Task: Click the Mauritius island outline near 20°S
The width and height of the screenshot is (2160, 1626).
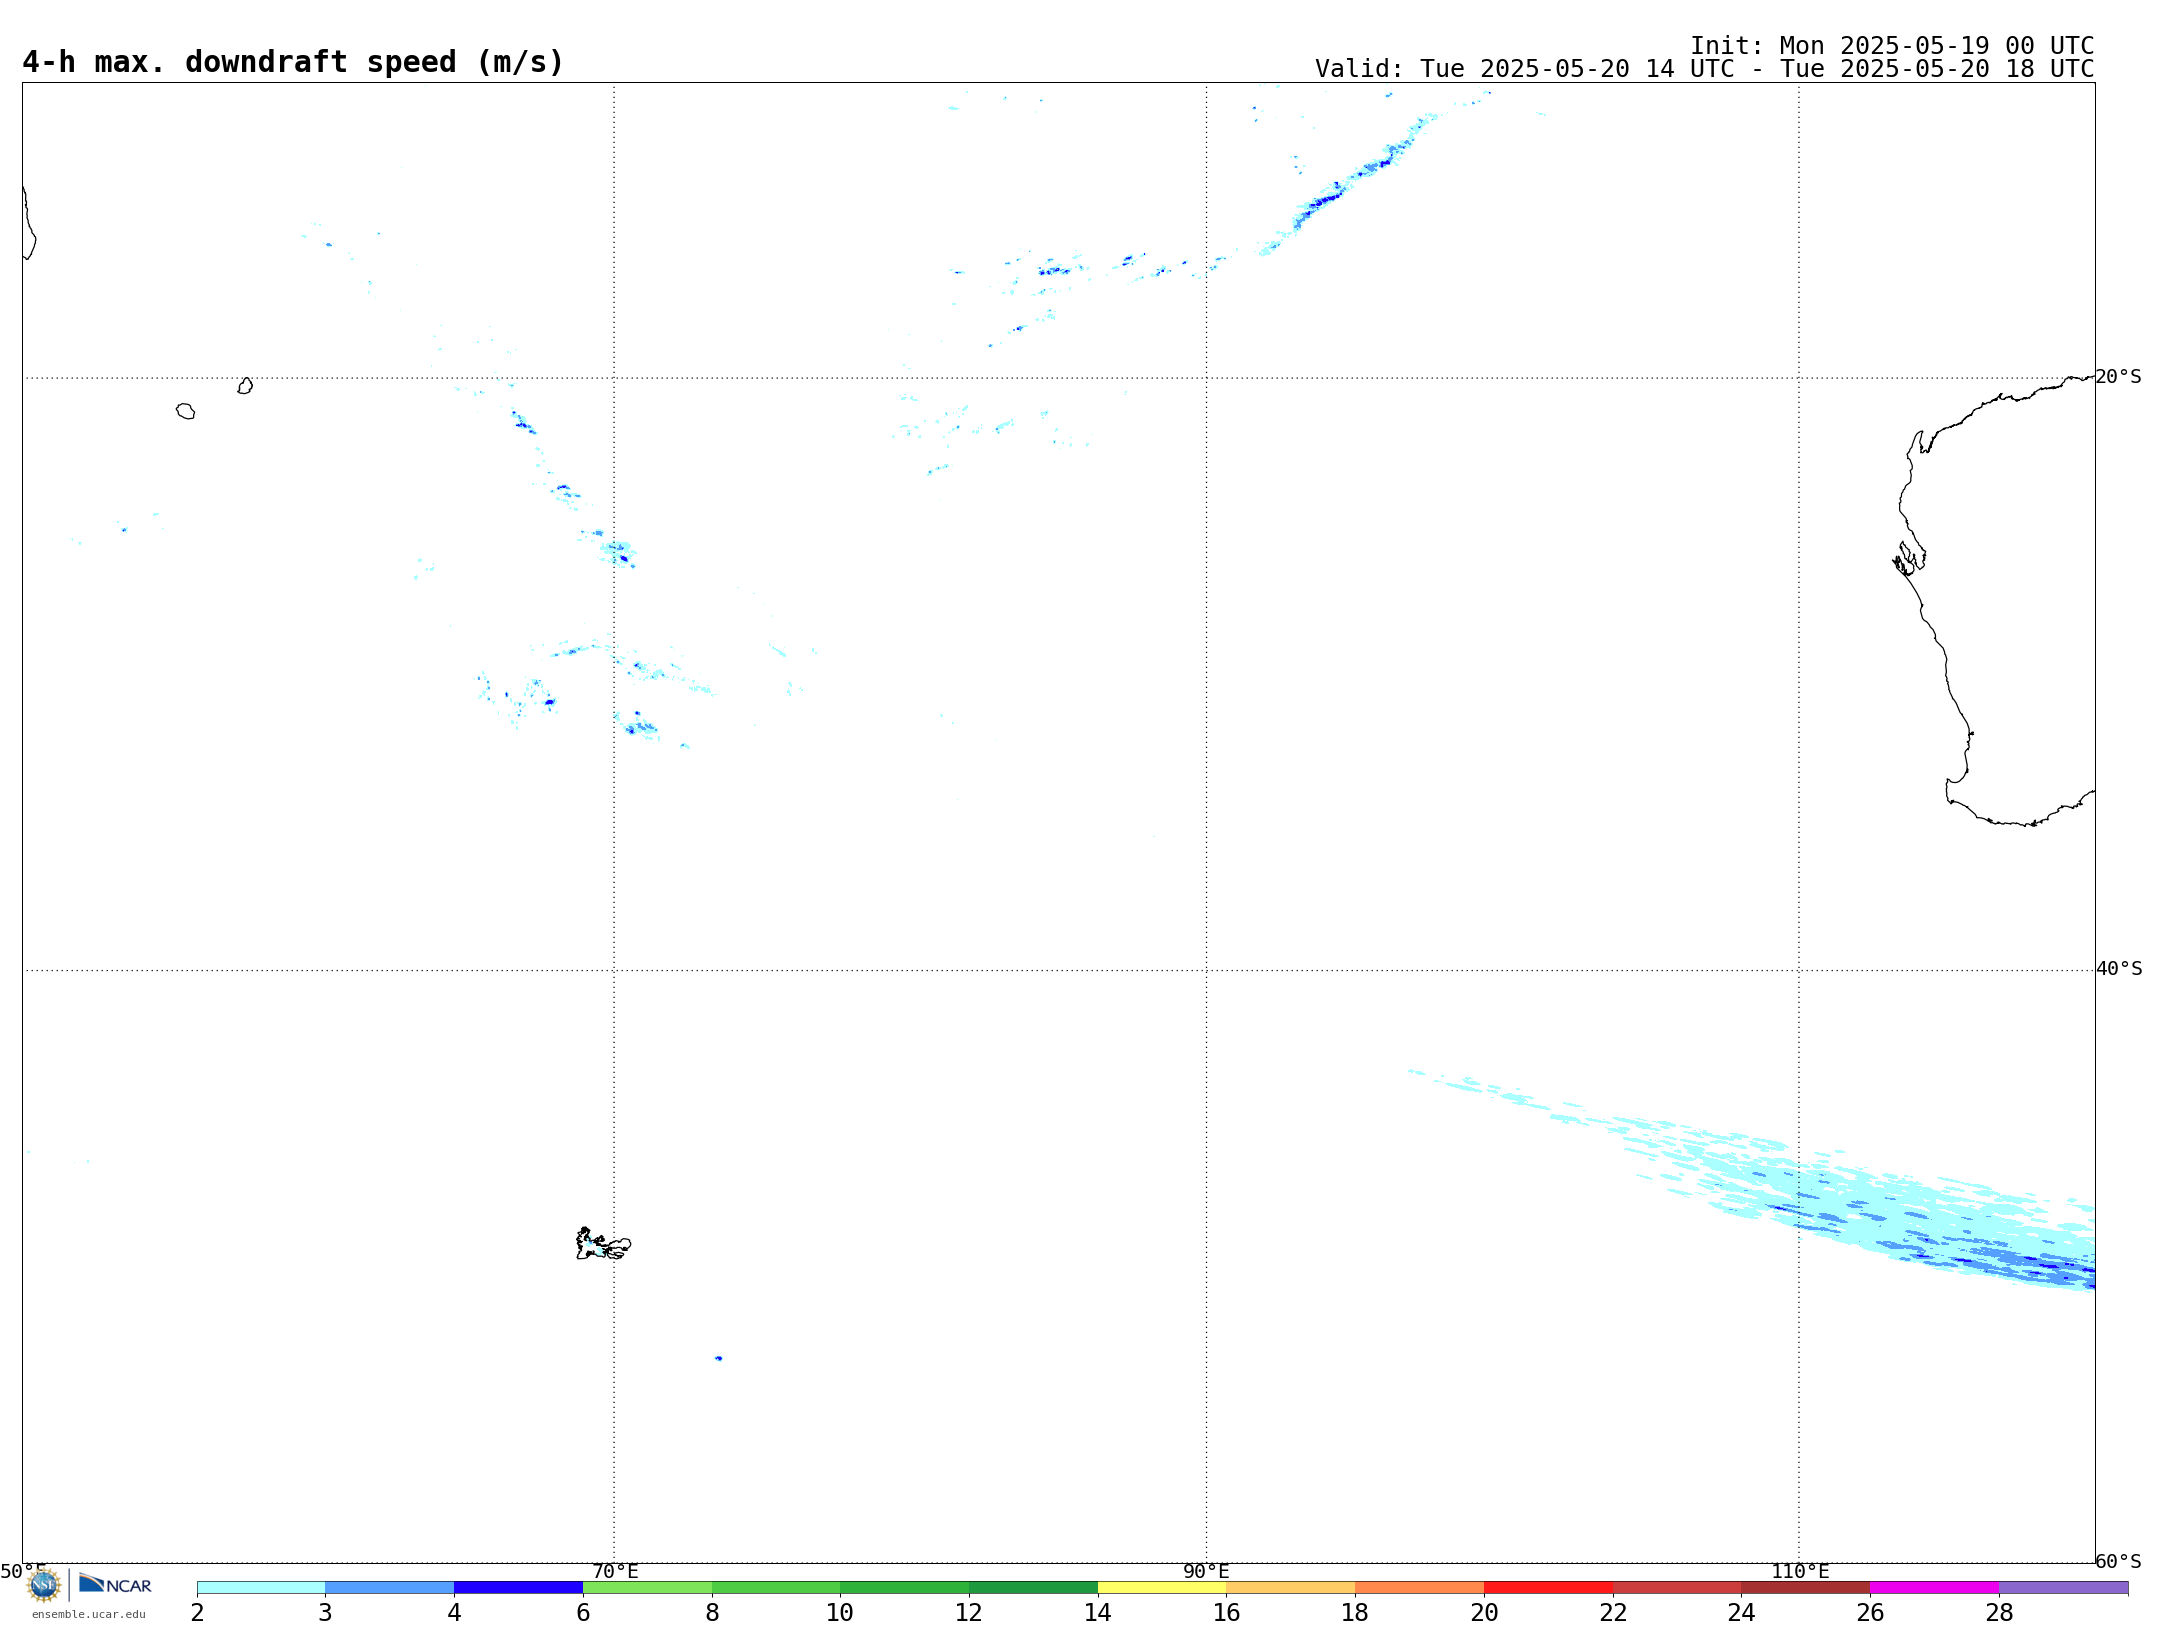Action: [x=245, y=386]
